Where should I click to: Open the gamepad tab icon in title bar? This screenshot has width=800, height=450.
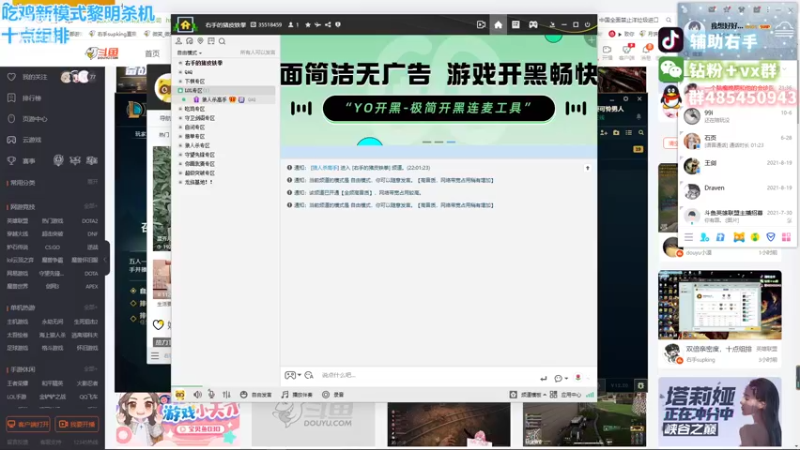[533, 24]
